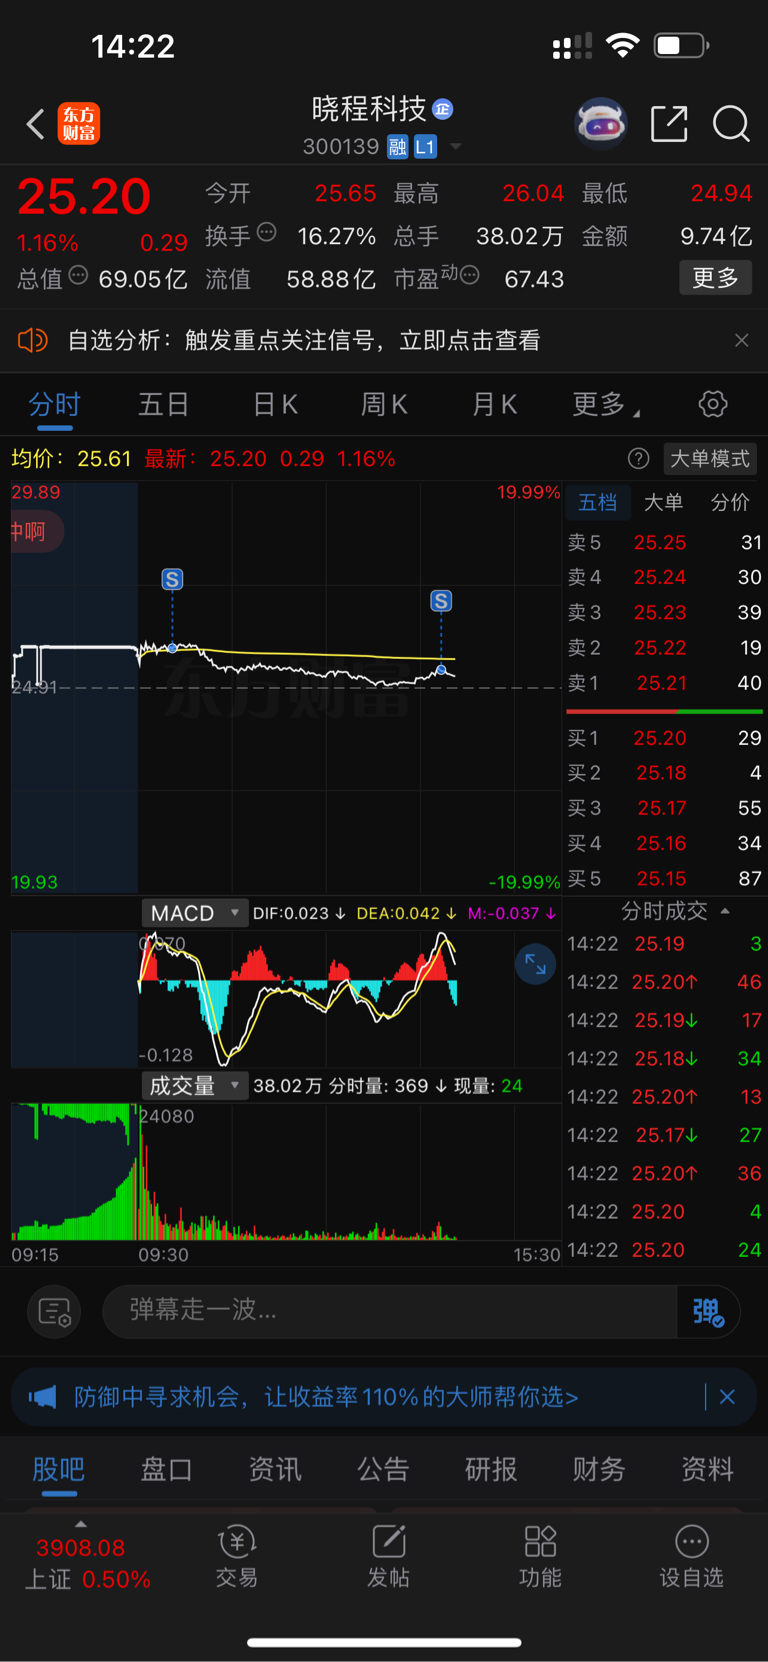Switch to the 周K chart tab

click(384, 404)
